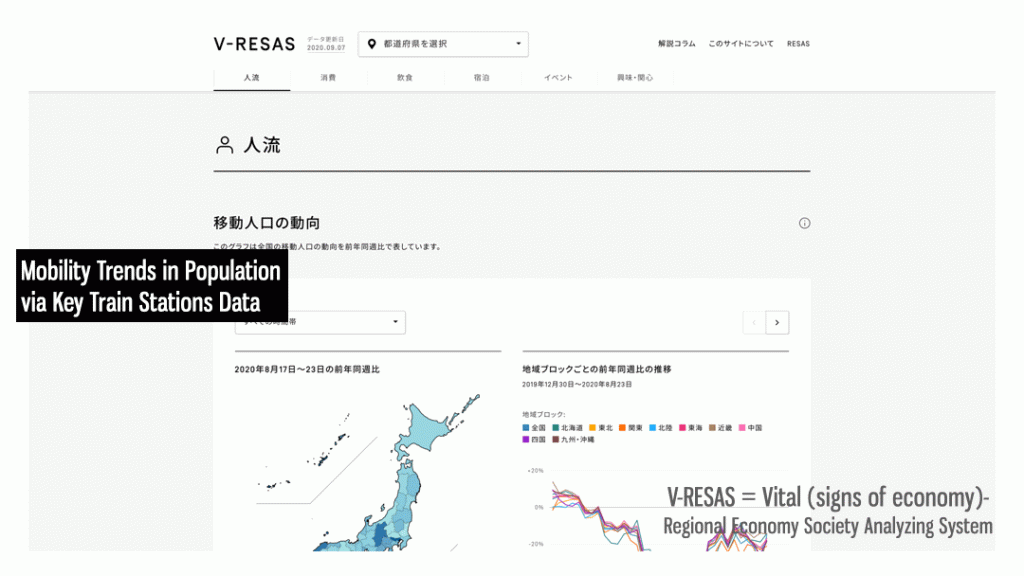Open the info tooltip icon near 移動人口の動向
The width and height of the screenshot is (1024, 576).
coord(804,223)
